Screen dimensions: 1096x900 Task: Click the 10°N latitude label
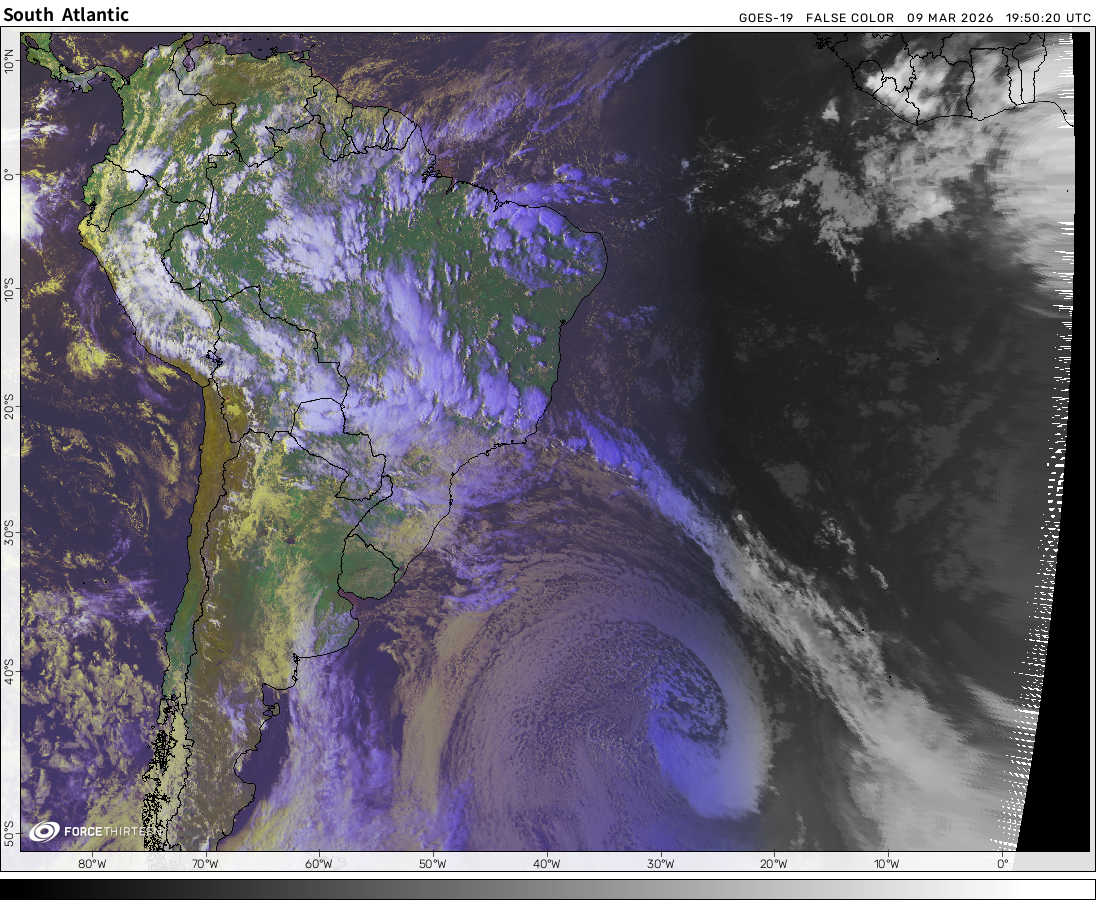pyautogui.click(x=9, y=62)
